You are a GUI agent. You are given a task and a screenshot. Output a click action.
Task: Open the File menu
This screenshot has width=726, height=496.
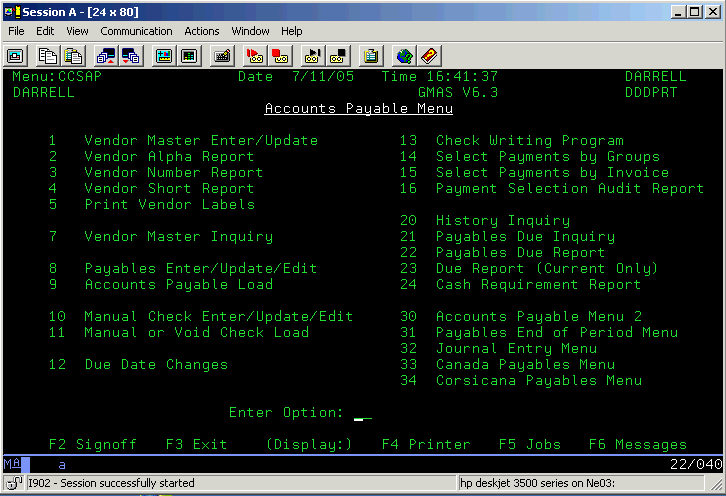pos(16,31)
